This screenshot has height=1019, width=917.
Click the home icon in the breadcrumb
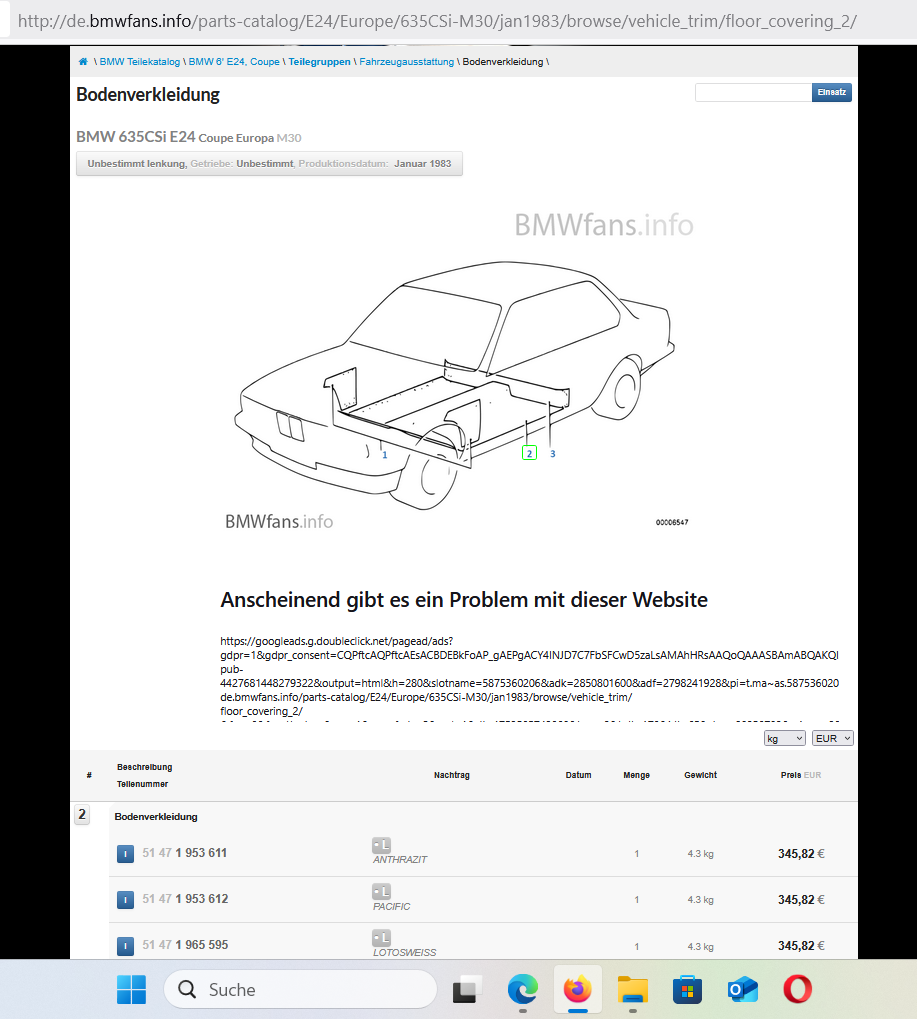(83, 62)
